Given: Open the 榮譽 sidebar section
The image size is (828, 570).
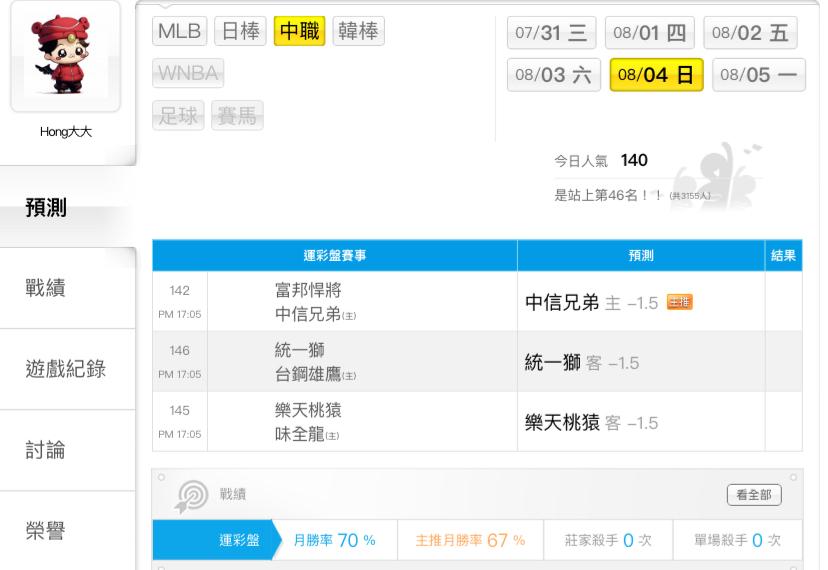Looking at the screenshot, I should tap(68, 530).
